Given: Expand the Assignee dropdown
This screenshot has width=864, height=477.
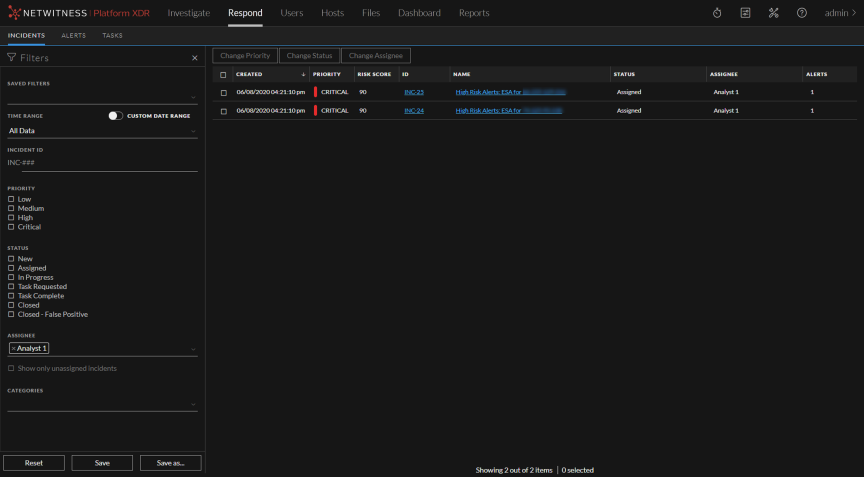Looking at the screenshot, I should tap(193, 349).
